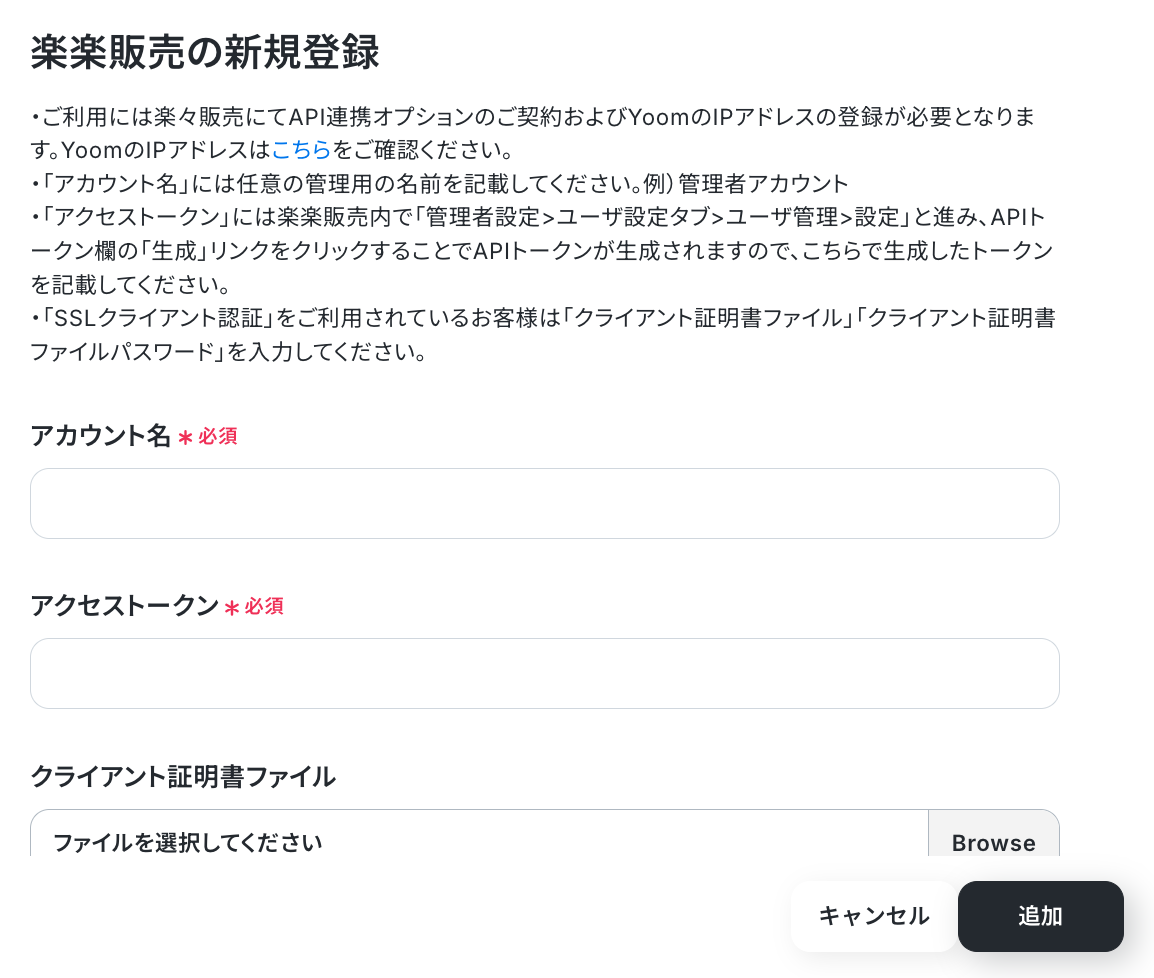Click the アカウント名 input field
Viewport: 1154px width, 978px height.
point(545,503)
